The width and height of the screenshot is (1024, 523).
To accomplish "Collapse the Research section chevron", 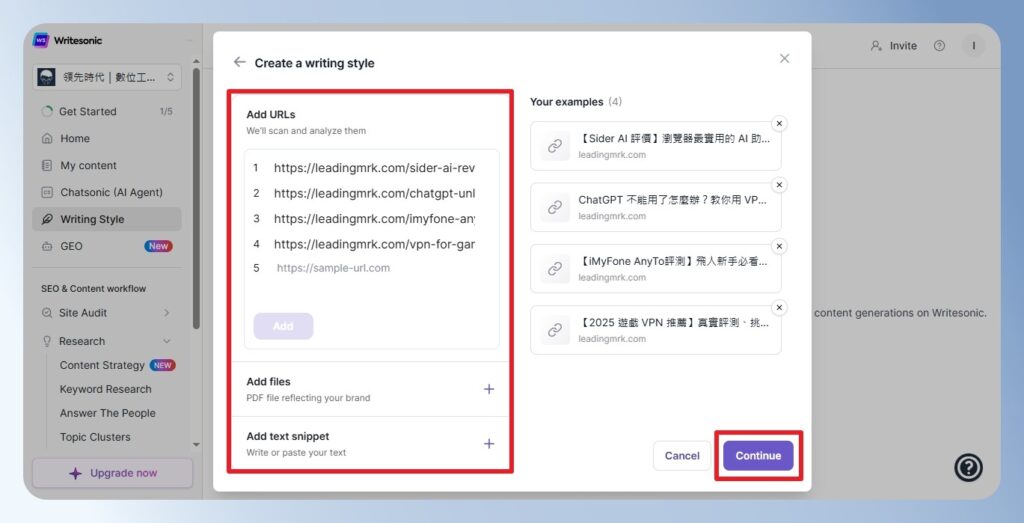I will [167, 341].
